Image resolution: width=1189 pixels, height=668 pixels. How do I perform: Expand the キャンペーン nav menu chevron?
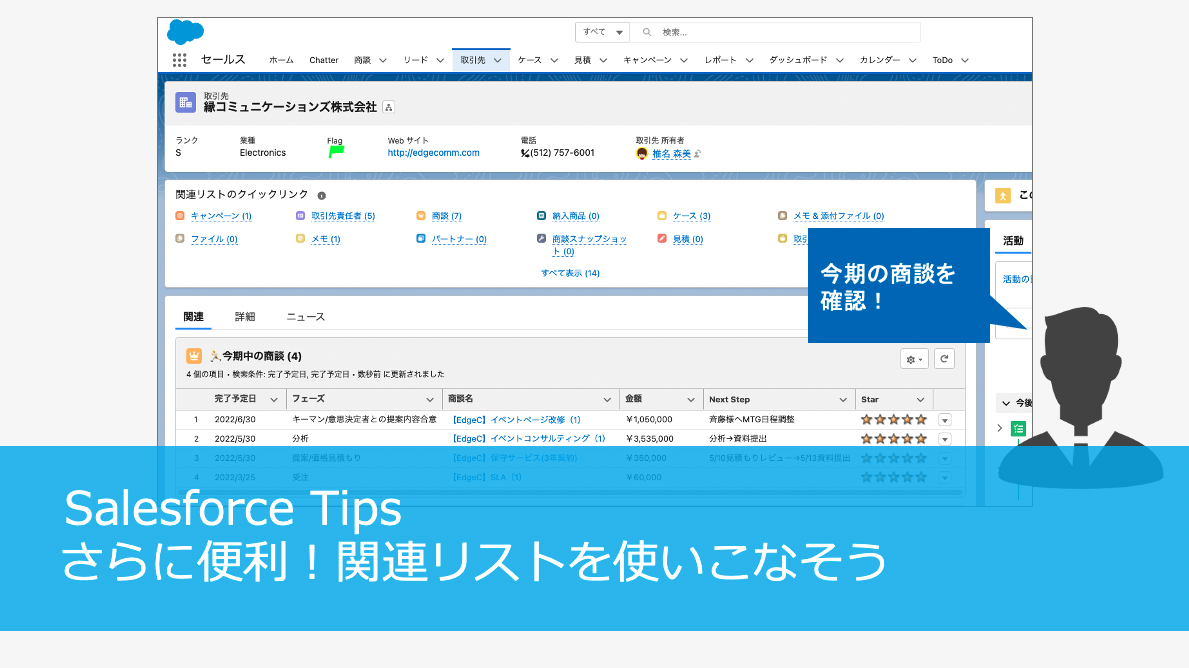pos(684,61)
